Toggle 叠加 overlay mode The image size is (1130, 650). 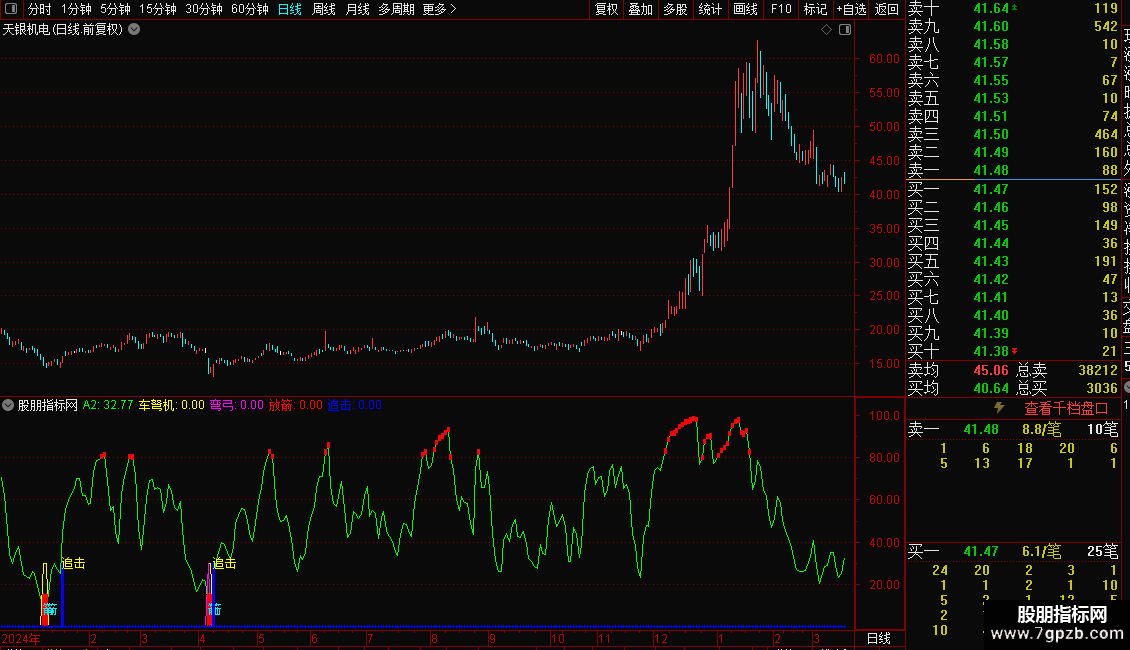click(640, 9)
